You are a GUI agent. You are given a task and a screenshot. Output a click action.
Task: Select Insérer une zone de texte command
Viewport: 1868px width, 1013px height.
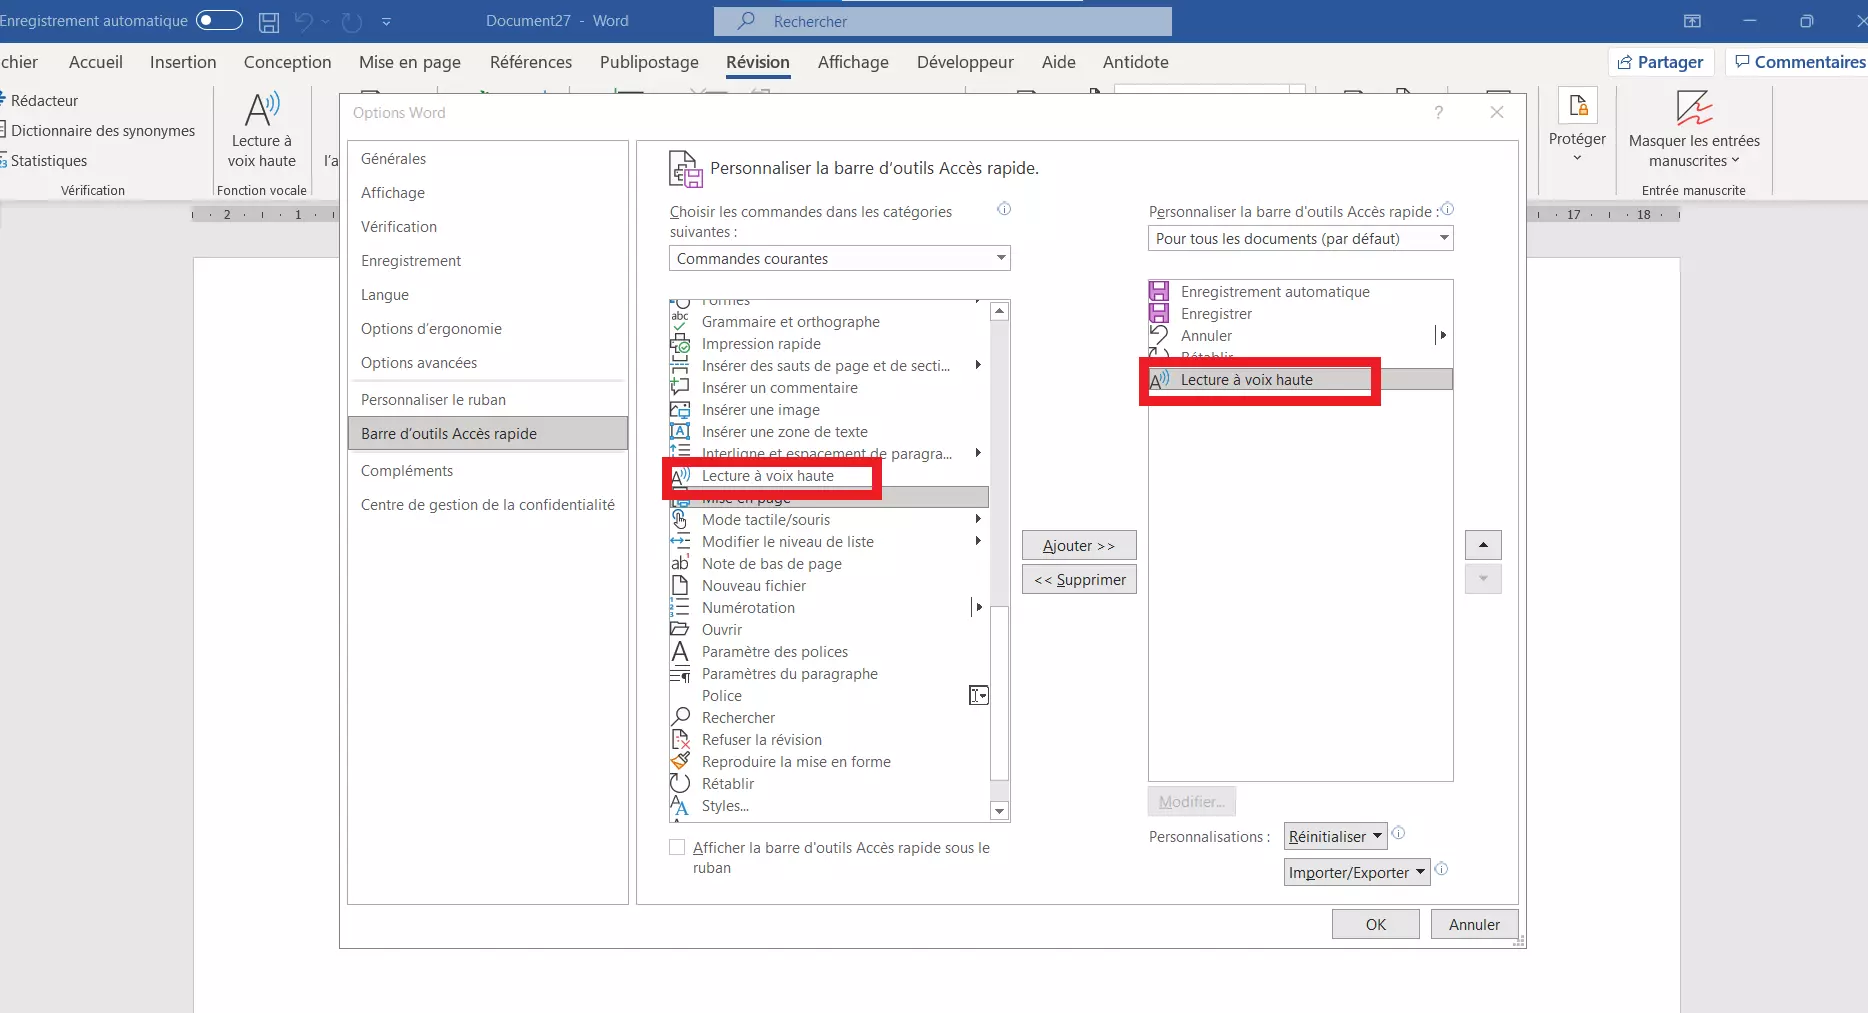(829, 432)
